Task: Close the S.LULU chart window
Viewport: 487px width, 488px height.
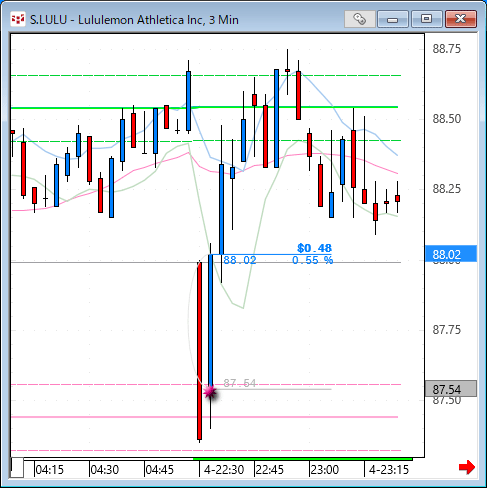Action: 460,19
